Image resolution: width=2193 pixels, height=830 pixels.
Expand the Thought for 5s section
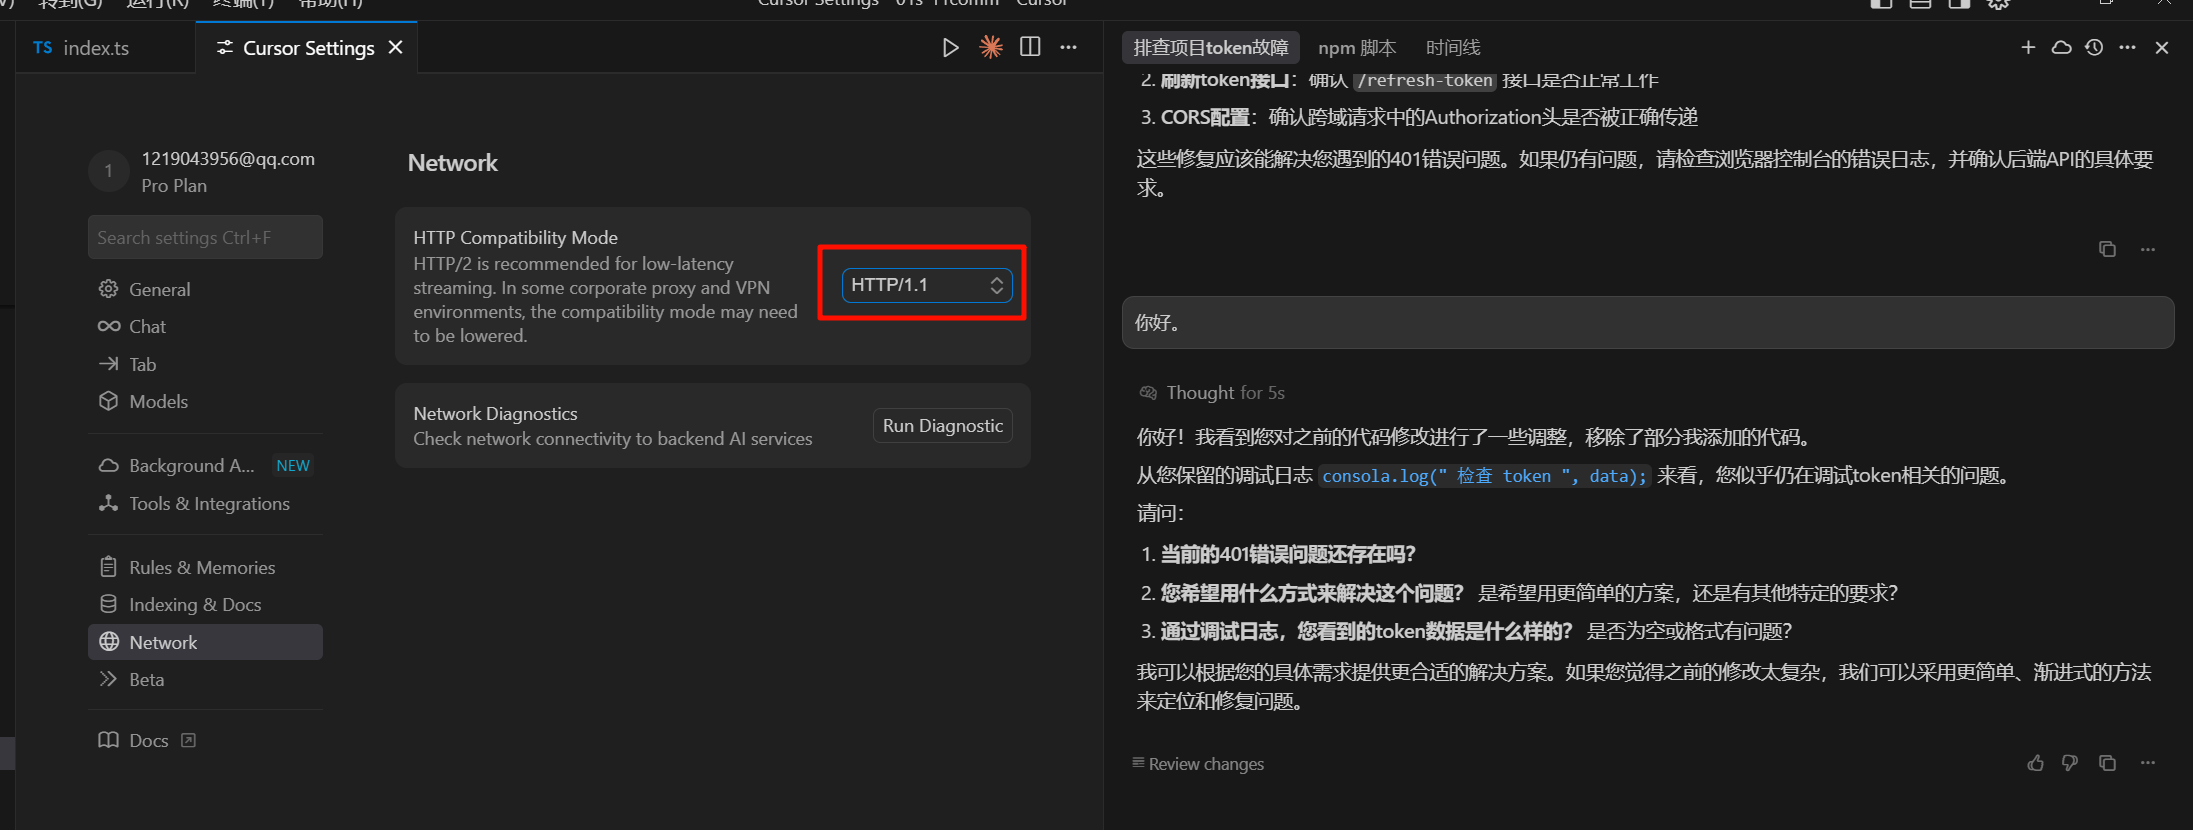pyautogui.click(x=1211, y=393)
